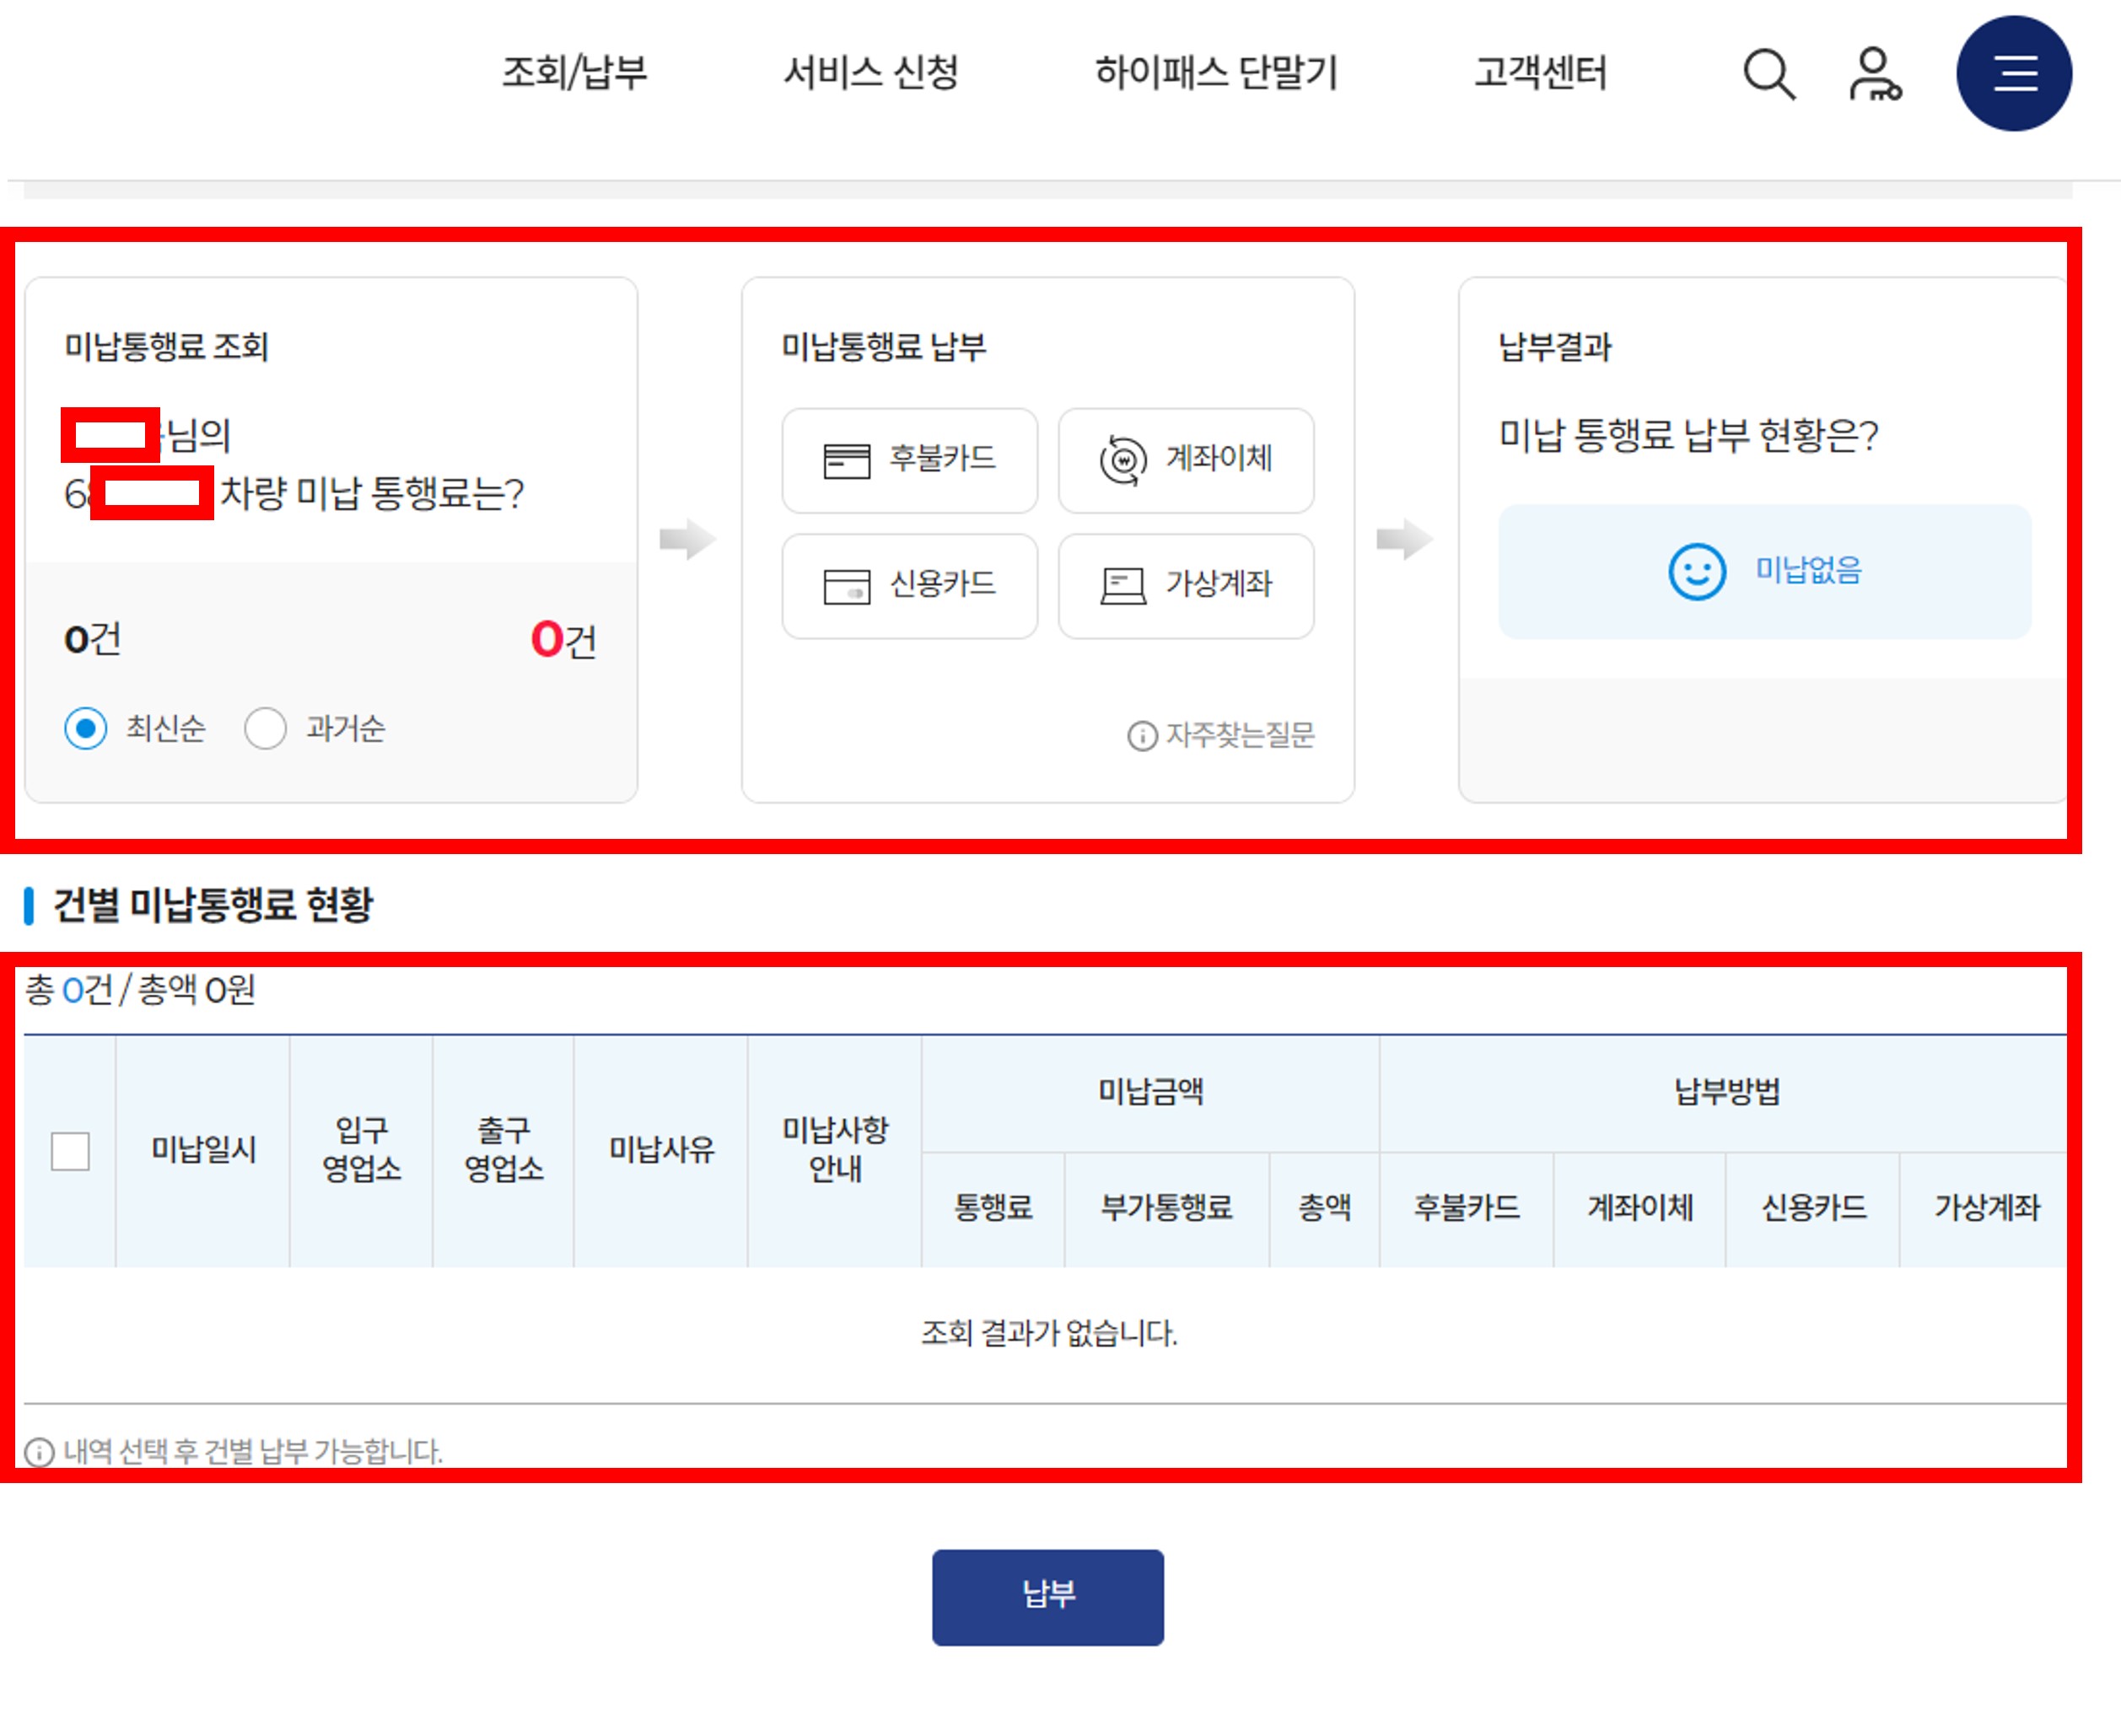Image resolution: width=2121 pixels, height=1736 pixels.
Task: Choose 신용카드 payment method button
Action: pyautogui.click(x=909, y=586)
